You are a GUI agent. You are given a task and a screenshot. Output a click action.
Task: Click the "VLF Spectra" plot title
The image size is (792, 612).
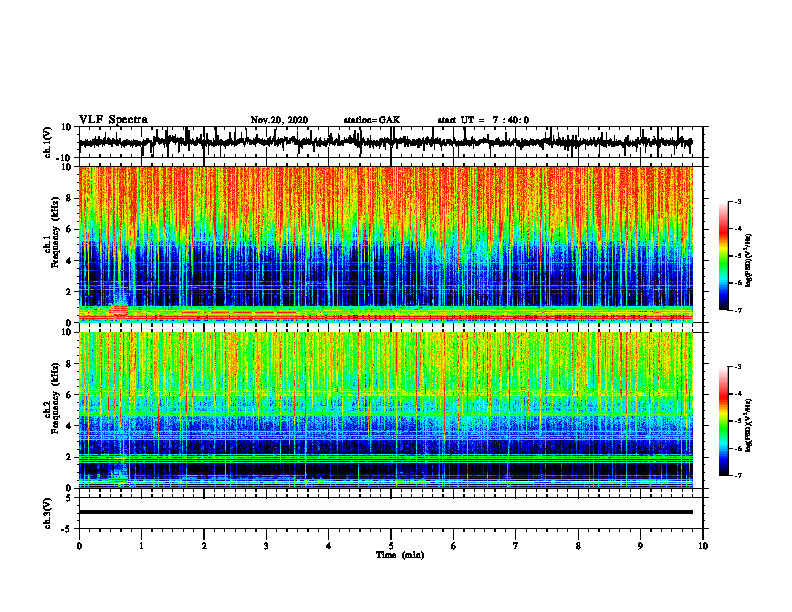[x=113, y=120]
